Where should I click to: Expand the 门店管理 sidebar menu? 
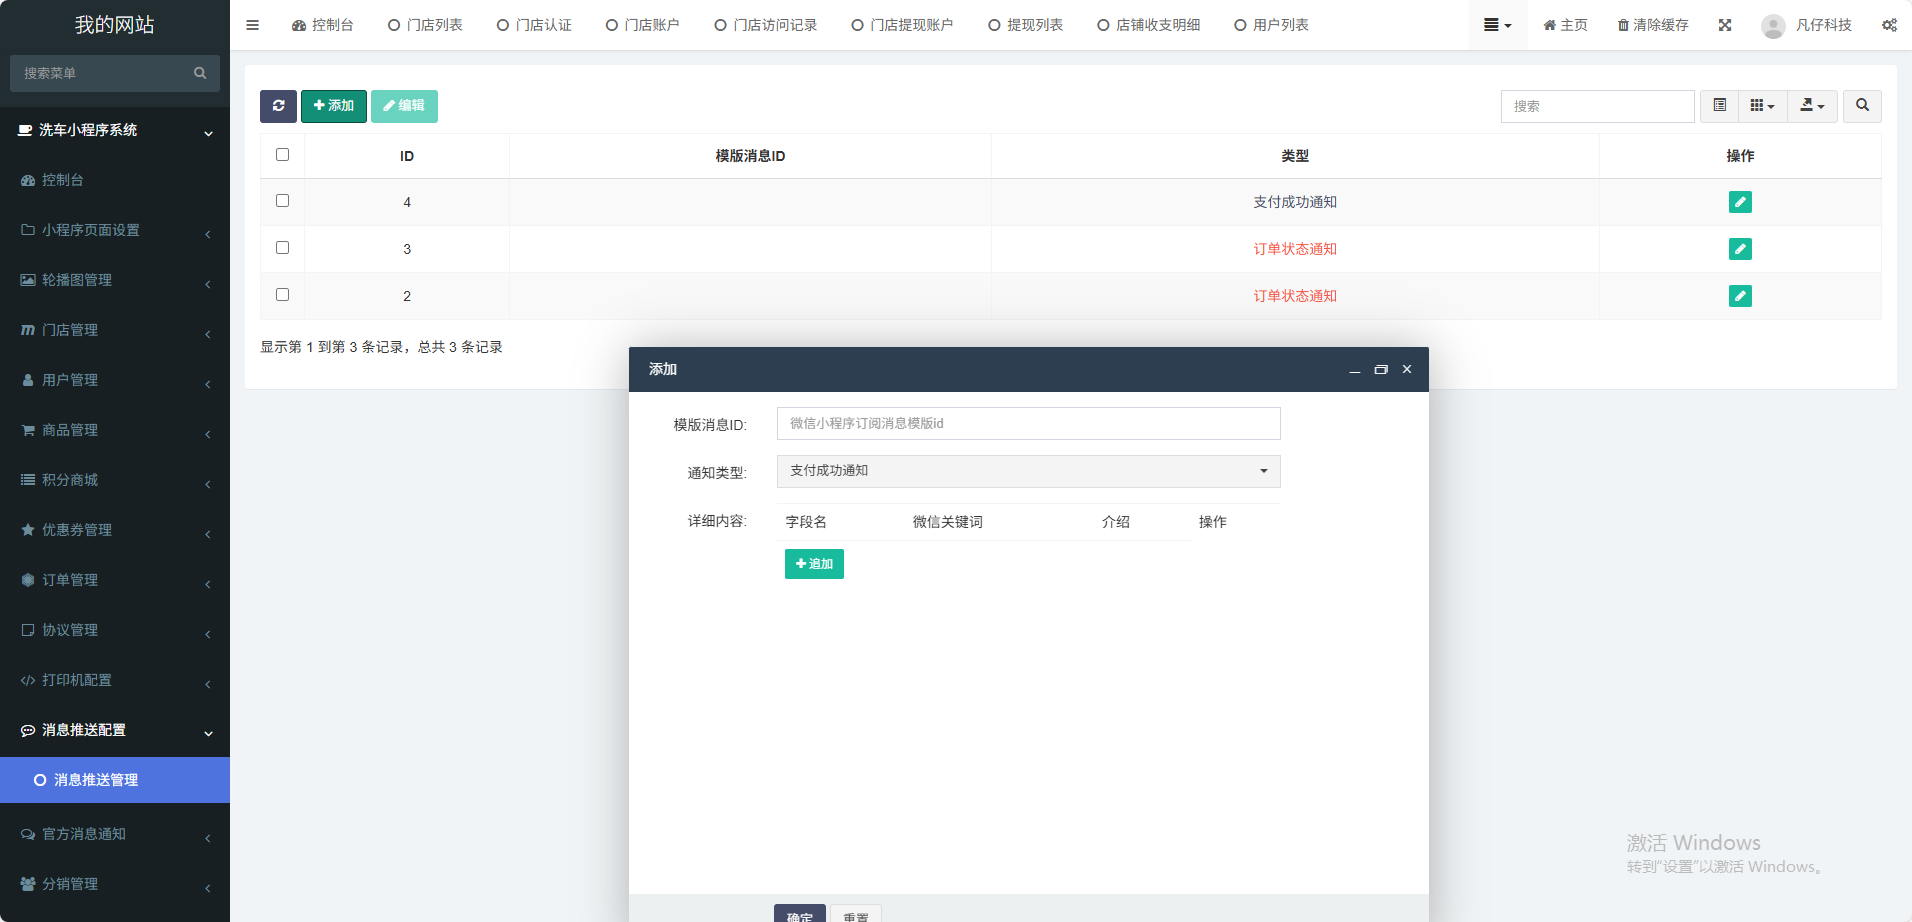115,330
